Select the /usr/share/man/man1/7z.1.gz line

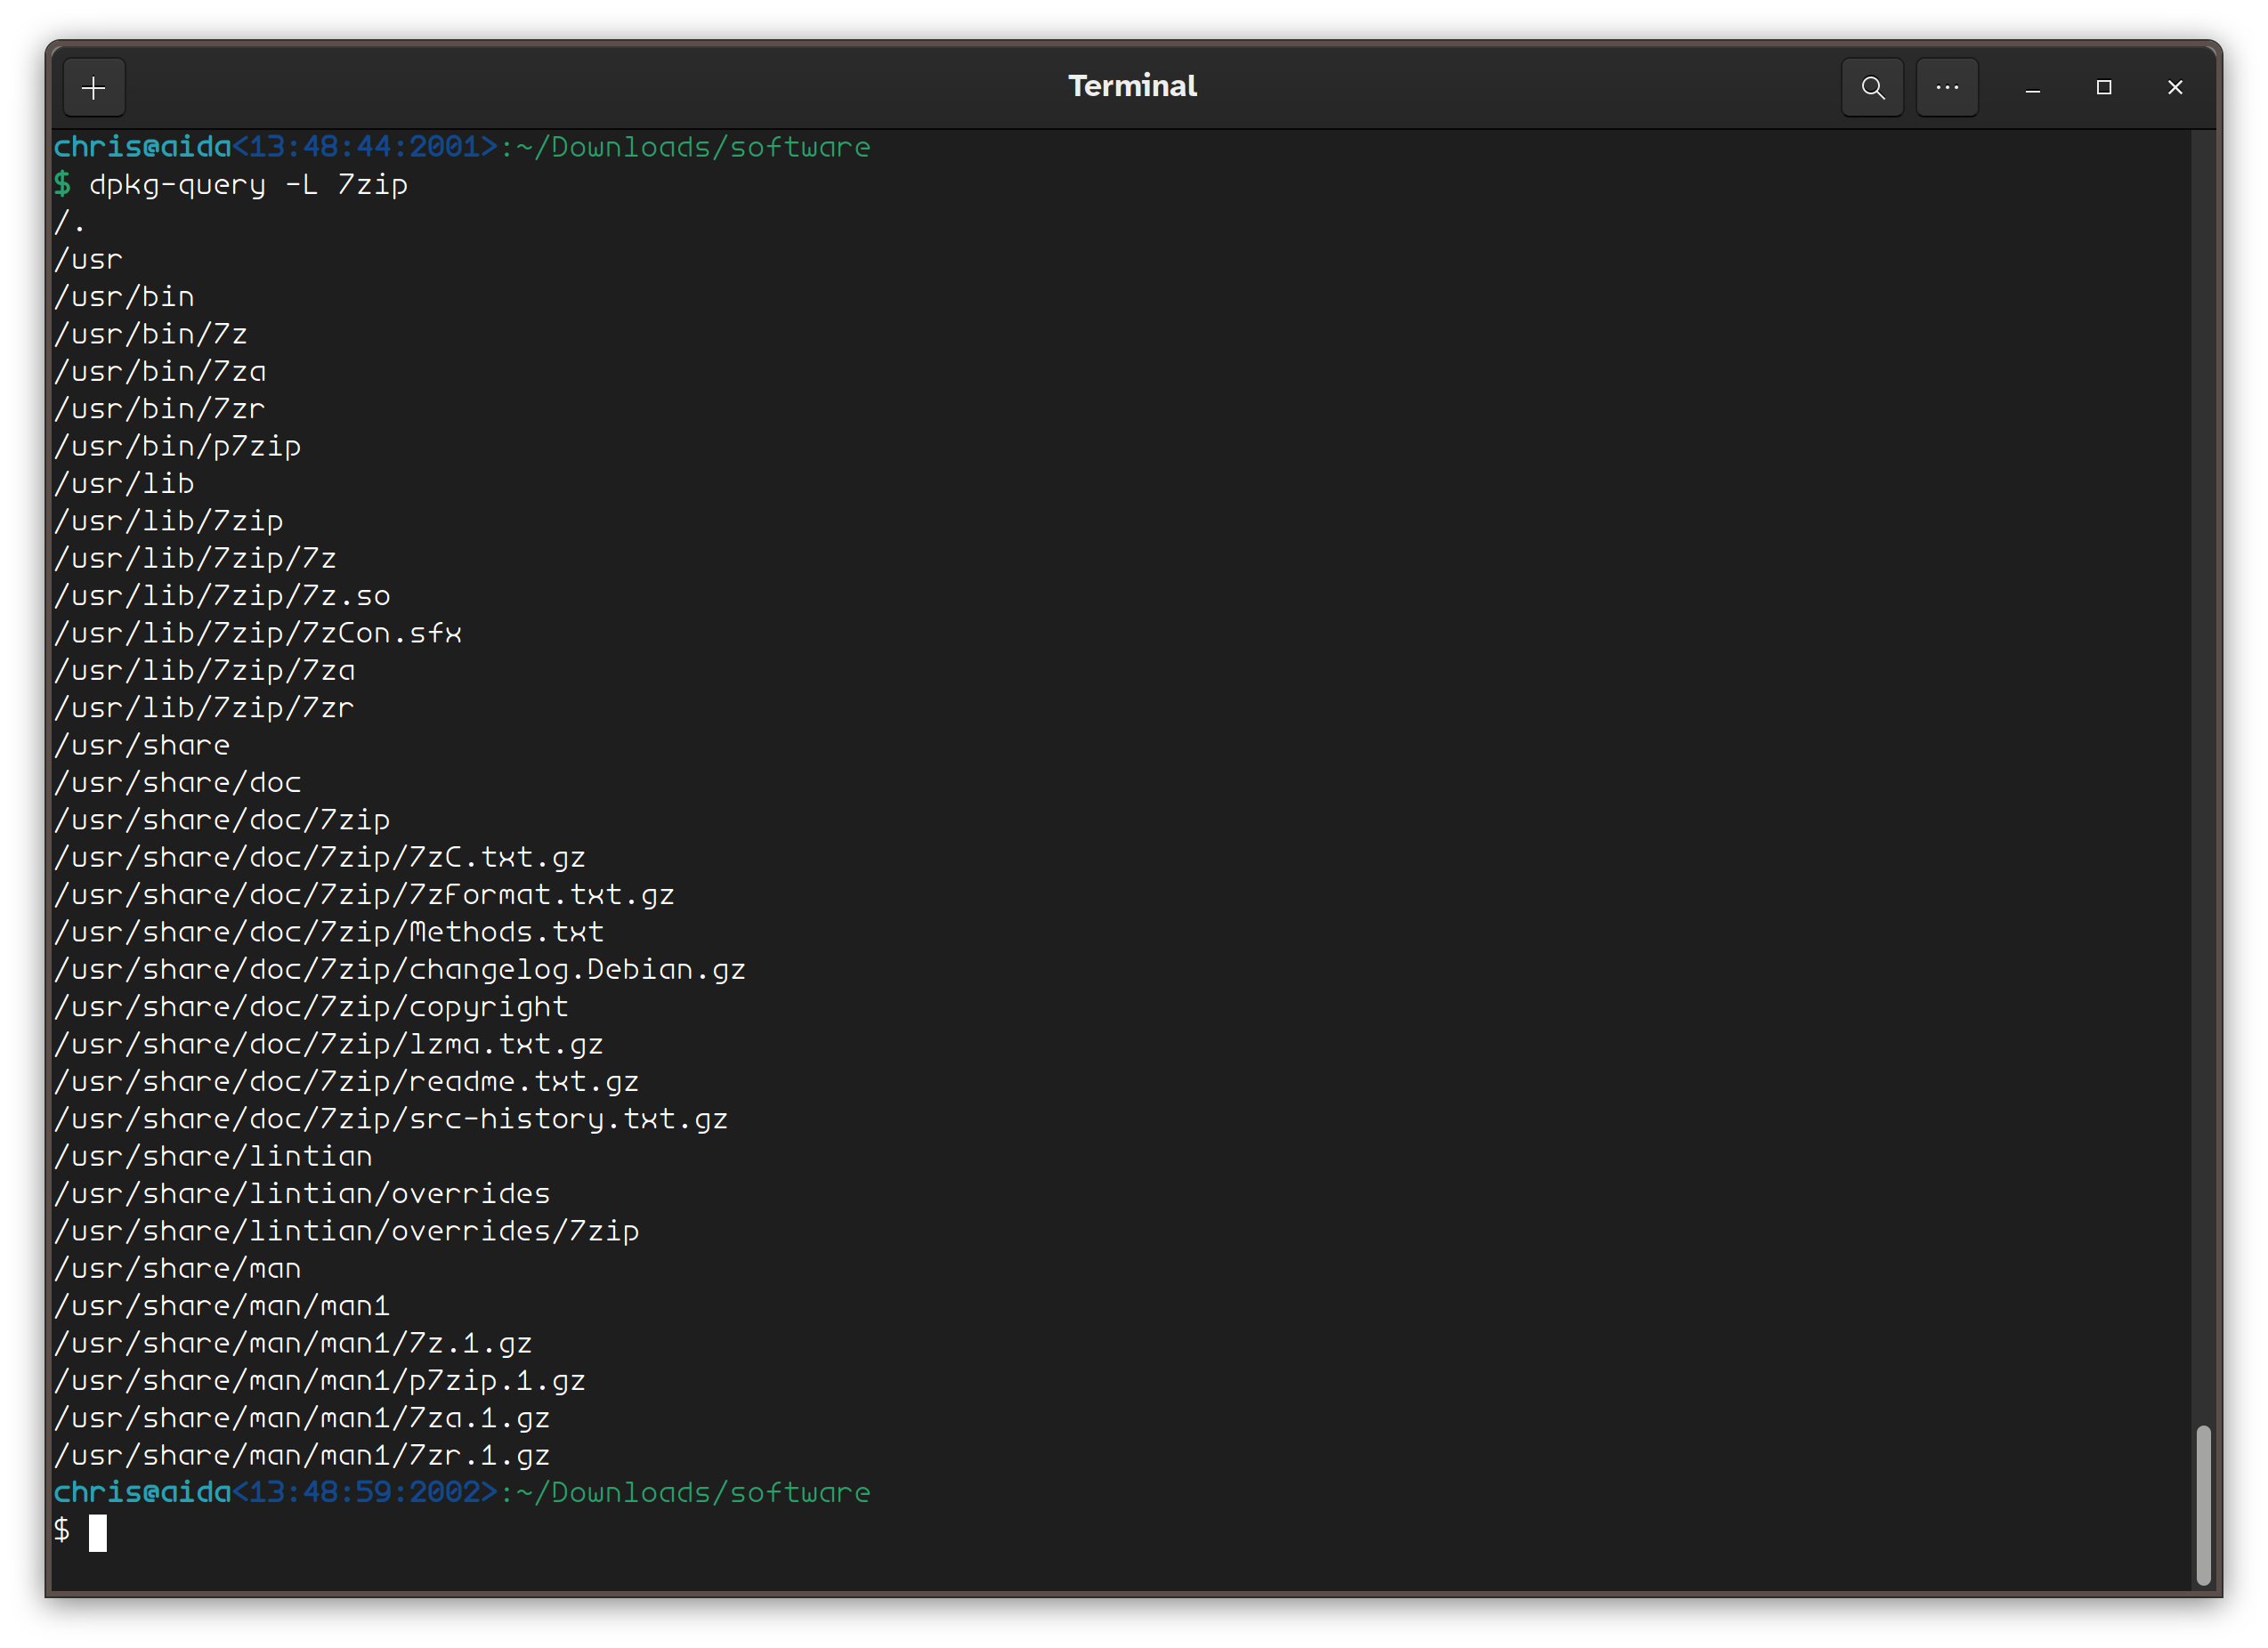click(293, 1343)
